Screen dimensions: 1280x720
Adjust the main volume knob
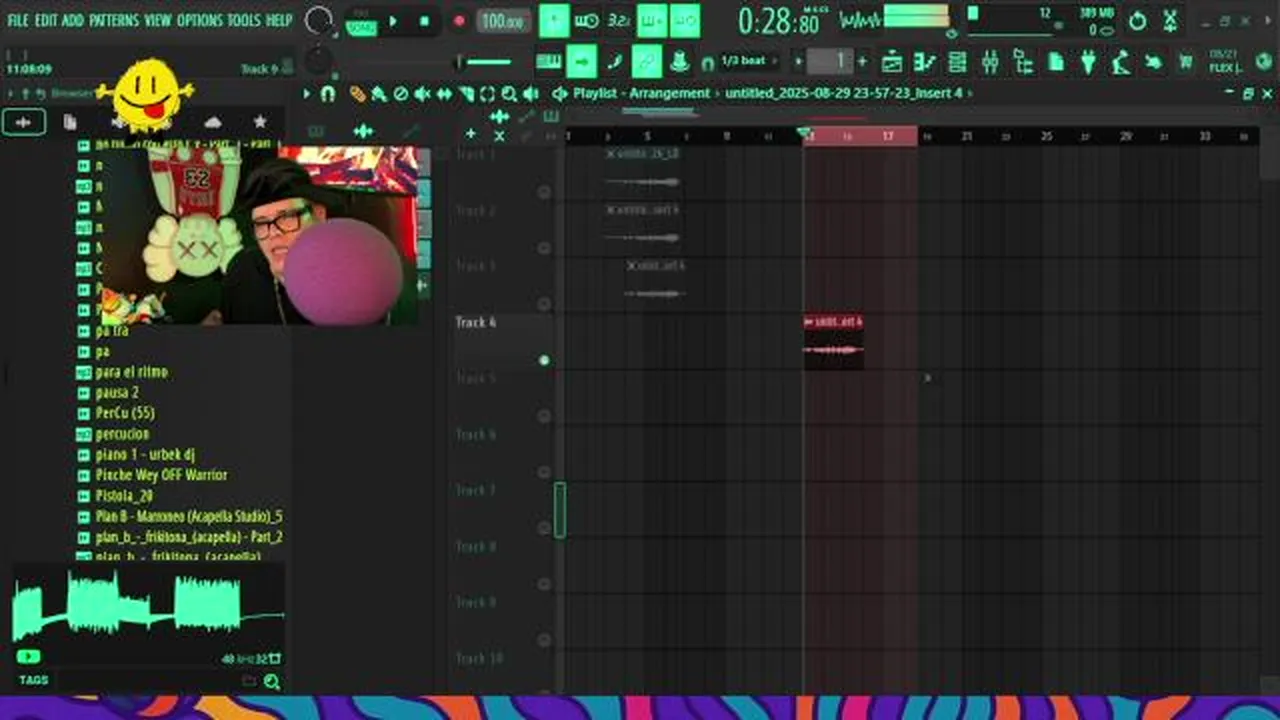[319, 21]
